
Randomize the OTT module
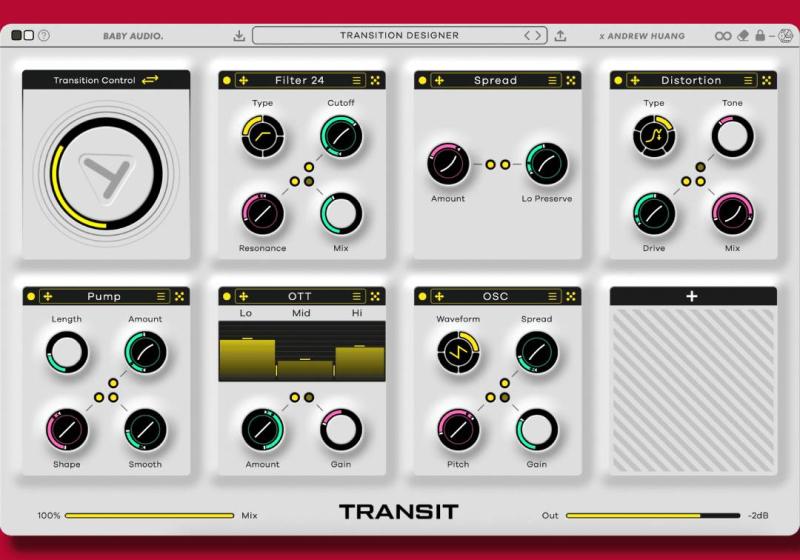click(375, 296)
